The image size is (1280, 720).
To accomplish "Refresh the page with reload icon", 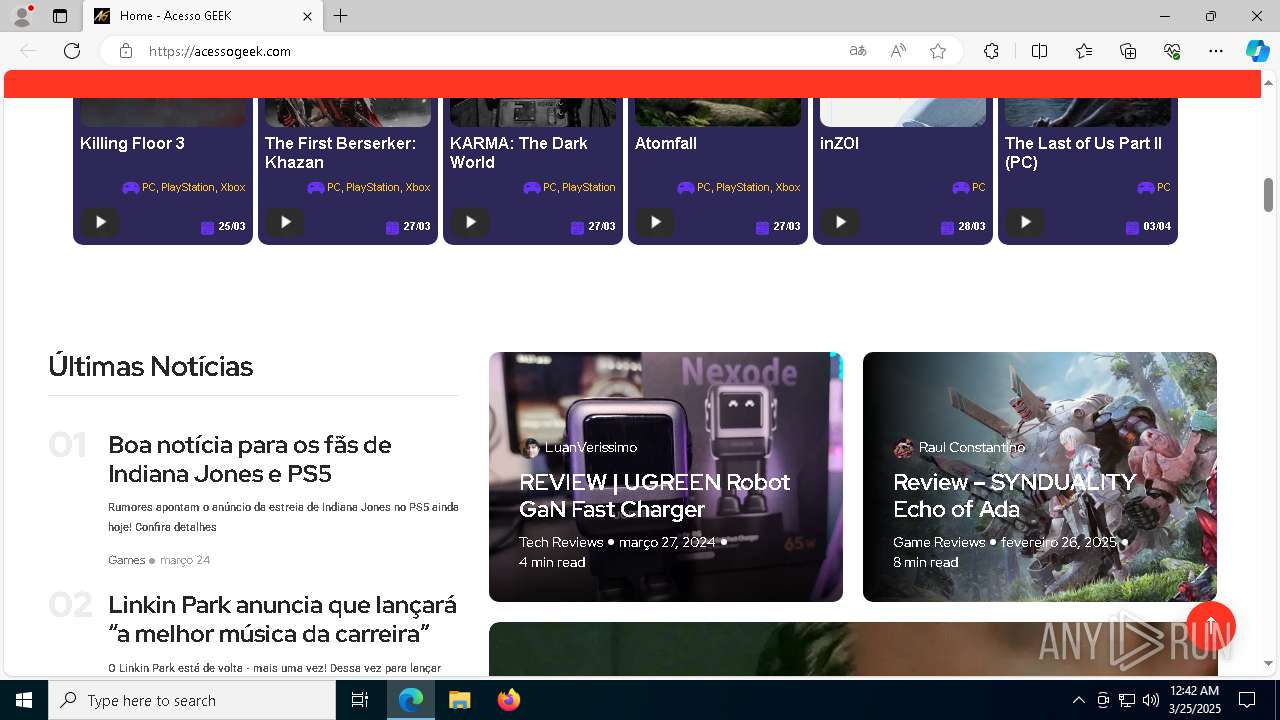I will 72,51.
